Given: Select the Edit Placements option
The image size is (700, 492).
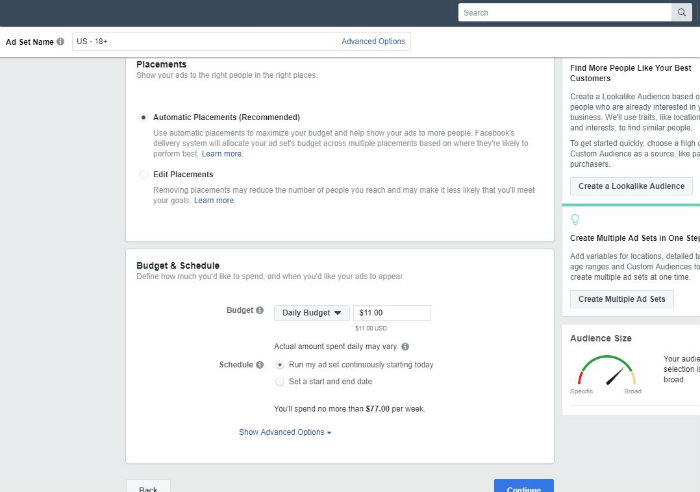Looking at the screenshot, I should [x=144, y=175].
